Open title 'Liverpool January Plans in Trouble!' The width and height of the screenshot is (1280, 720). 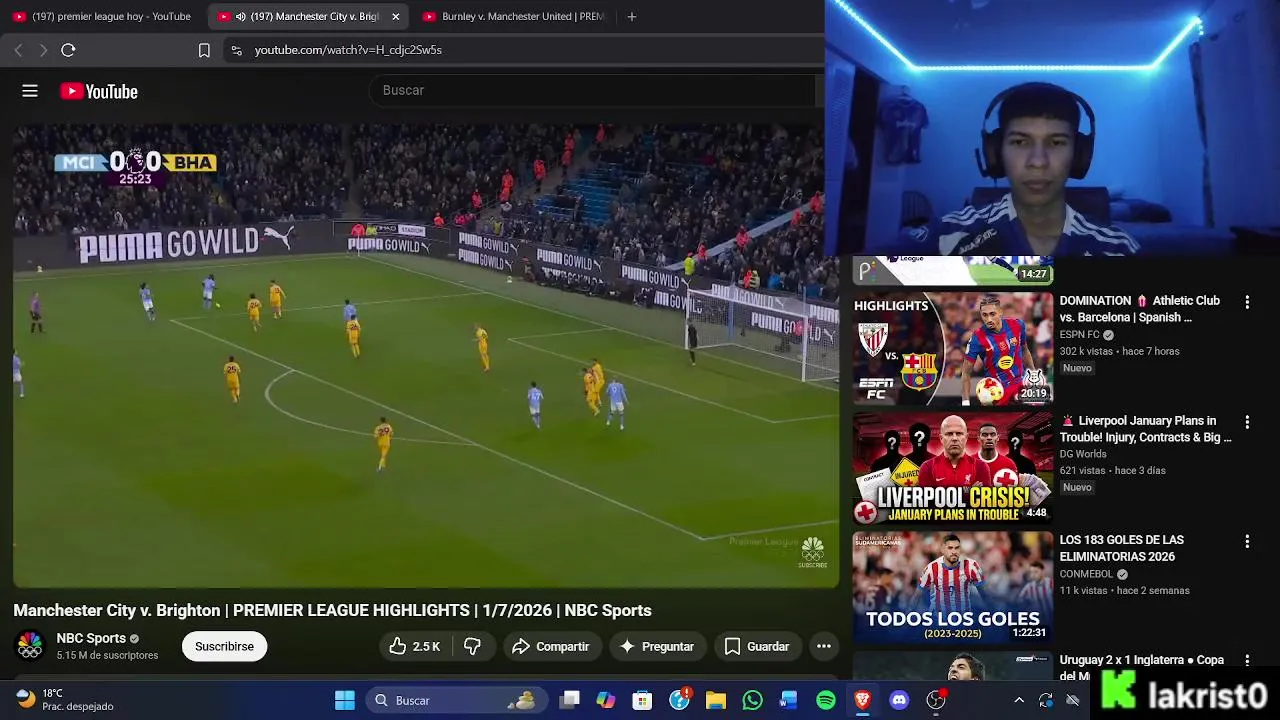1145,429
